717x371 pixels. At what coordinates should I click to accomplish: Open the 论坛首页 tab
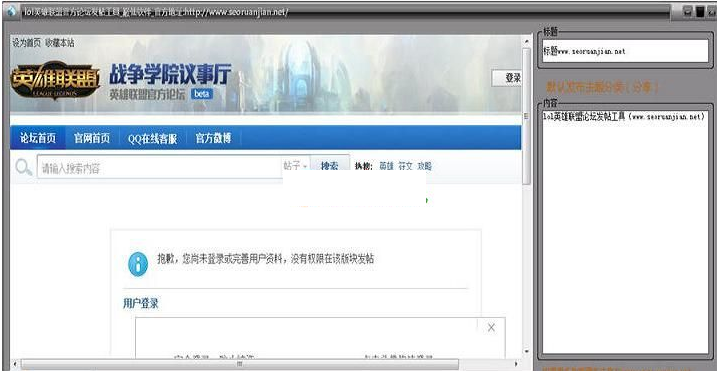pyautogui.click(x=37, y=138)
